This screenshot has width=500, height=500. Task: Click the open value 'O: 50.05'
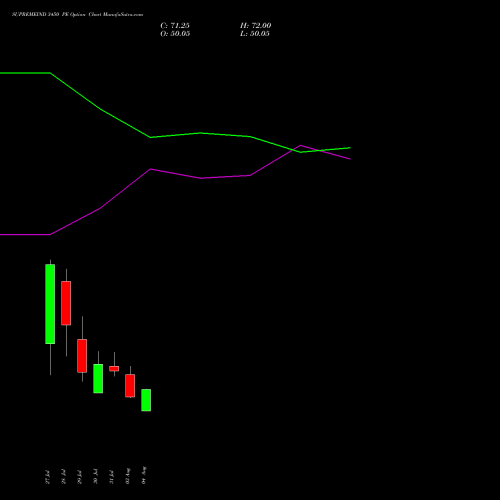coord(175,34)
